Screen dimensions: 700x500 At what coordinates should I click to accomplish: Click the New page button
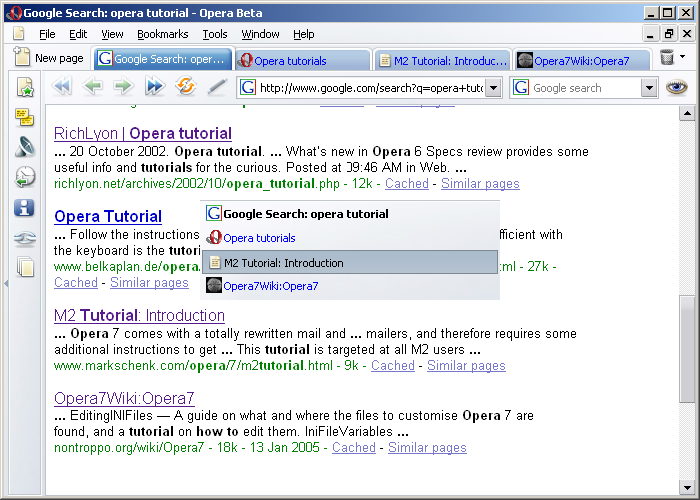coord(48,59)
